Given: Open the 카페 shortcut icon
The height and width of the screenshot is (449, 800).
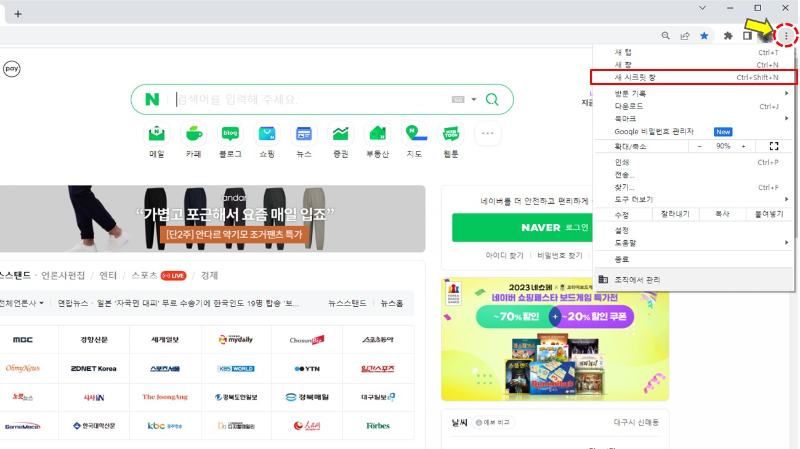Looking at the screenshot, I should point(193,134).
